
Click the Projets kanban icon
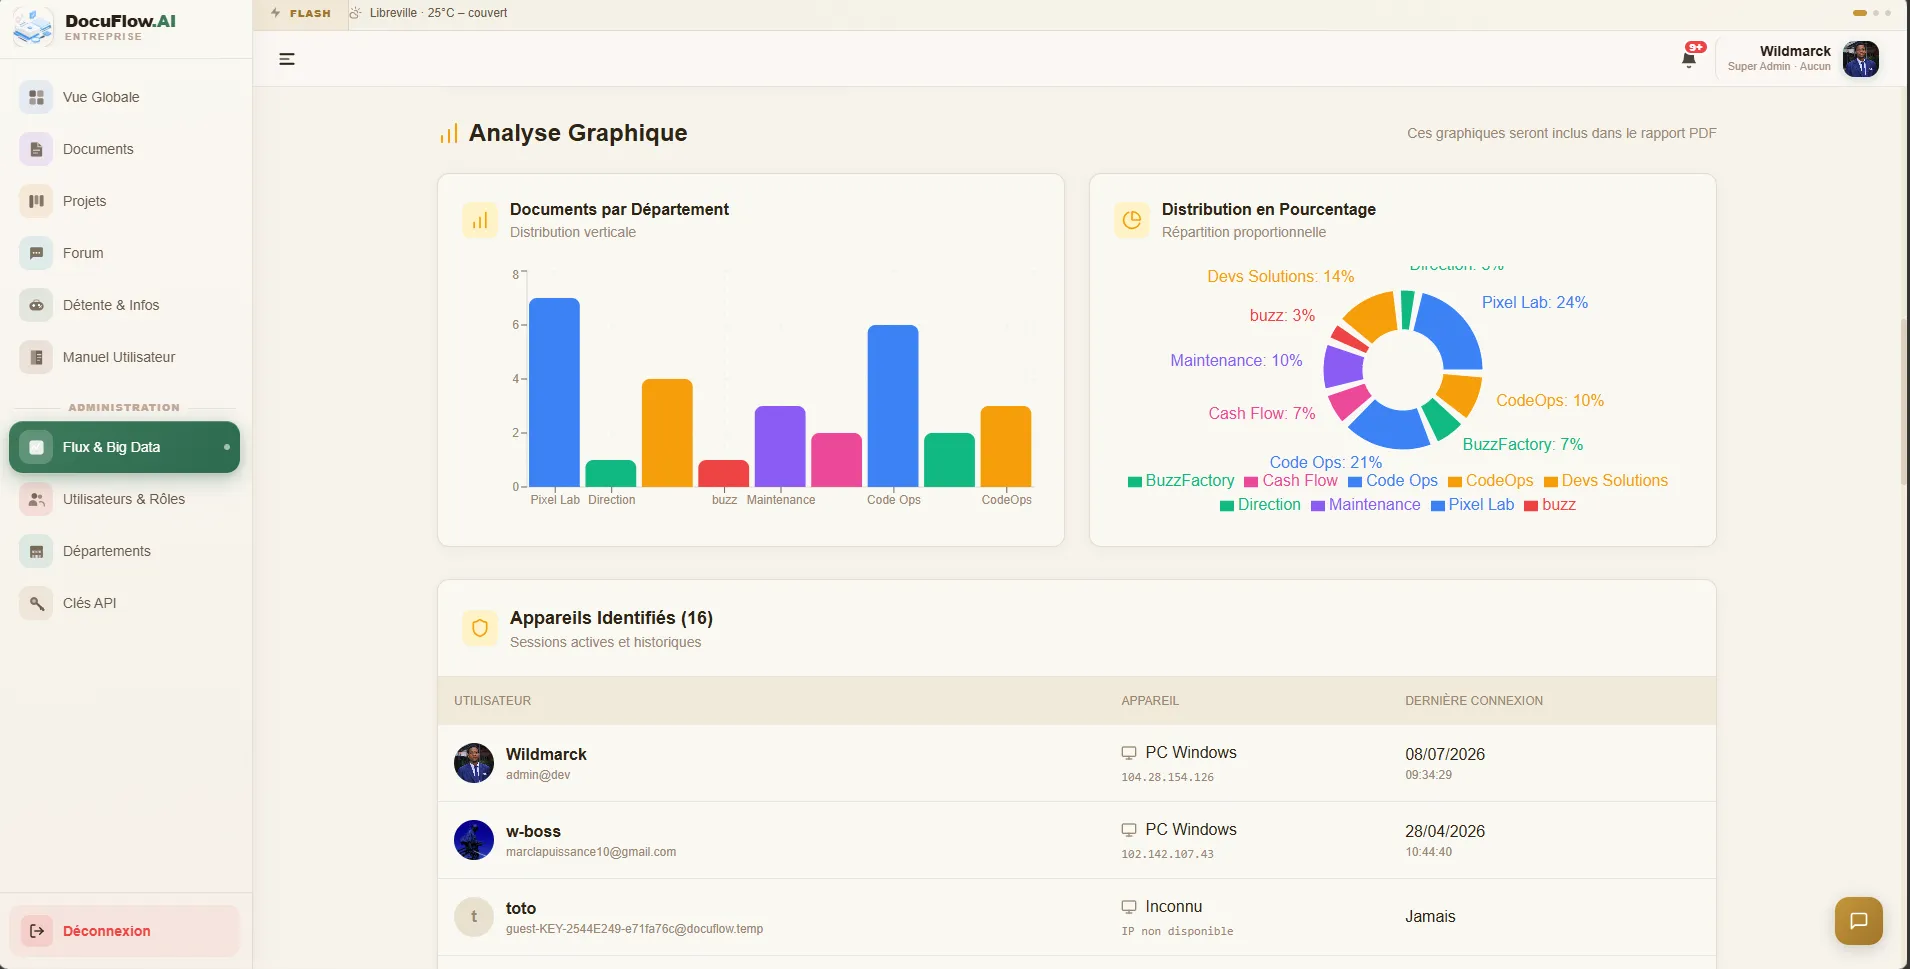pyautogui.click(x=36, y=201)
